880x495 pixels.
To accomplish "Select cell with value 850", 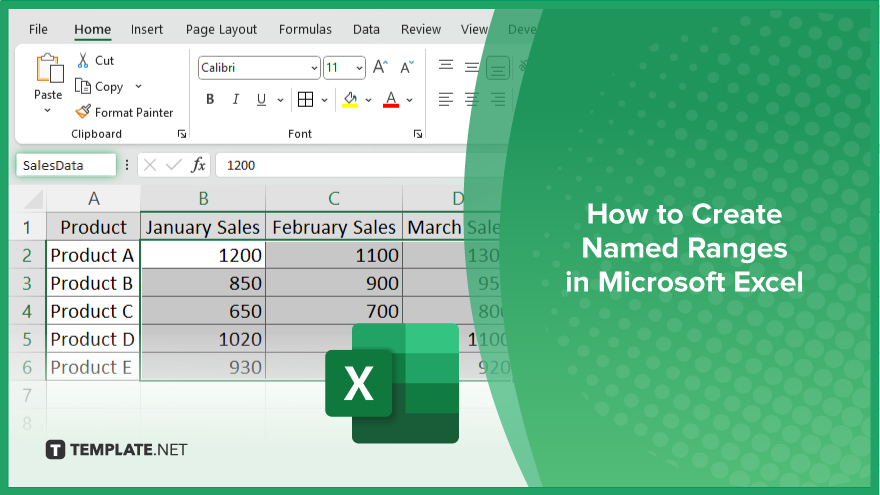I will pos(203,283).
